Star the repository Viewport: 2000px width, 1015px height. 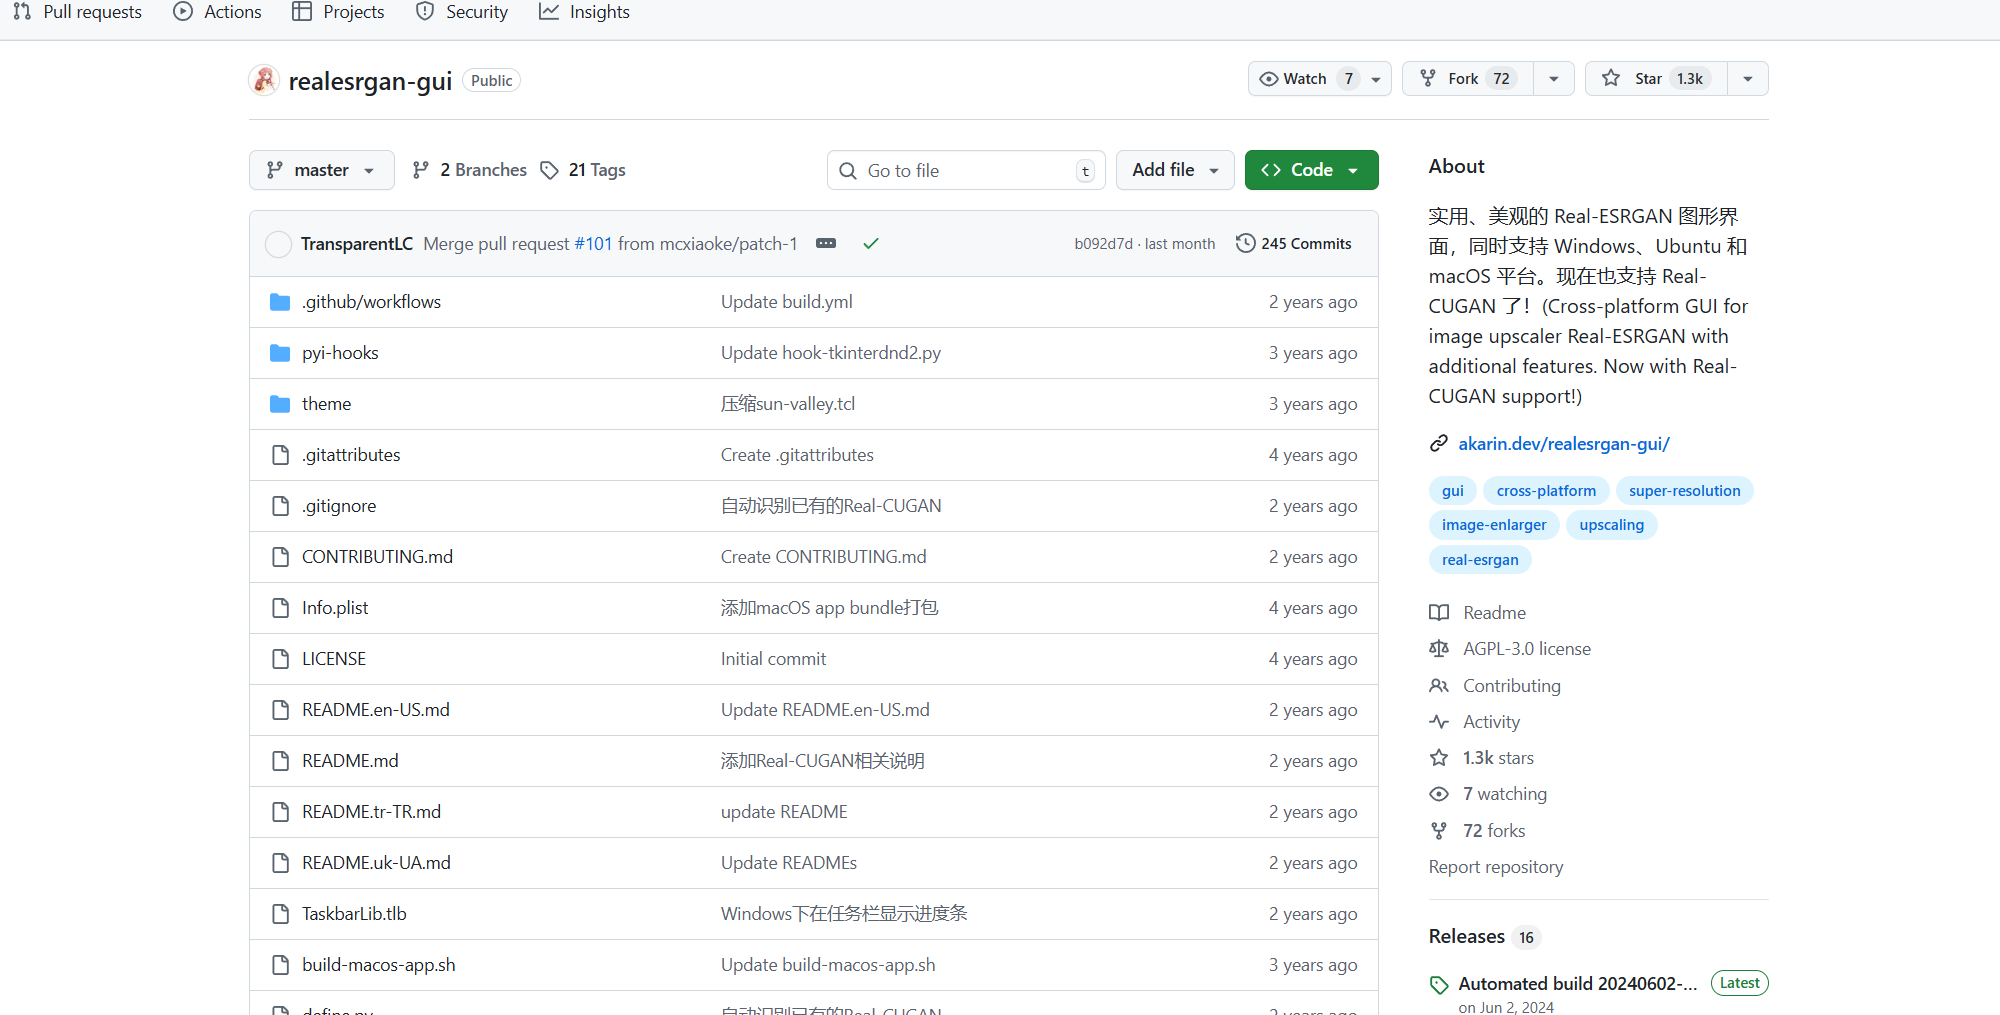[x=1656, y=79]
